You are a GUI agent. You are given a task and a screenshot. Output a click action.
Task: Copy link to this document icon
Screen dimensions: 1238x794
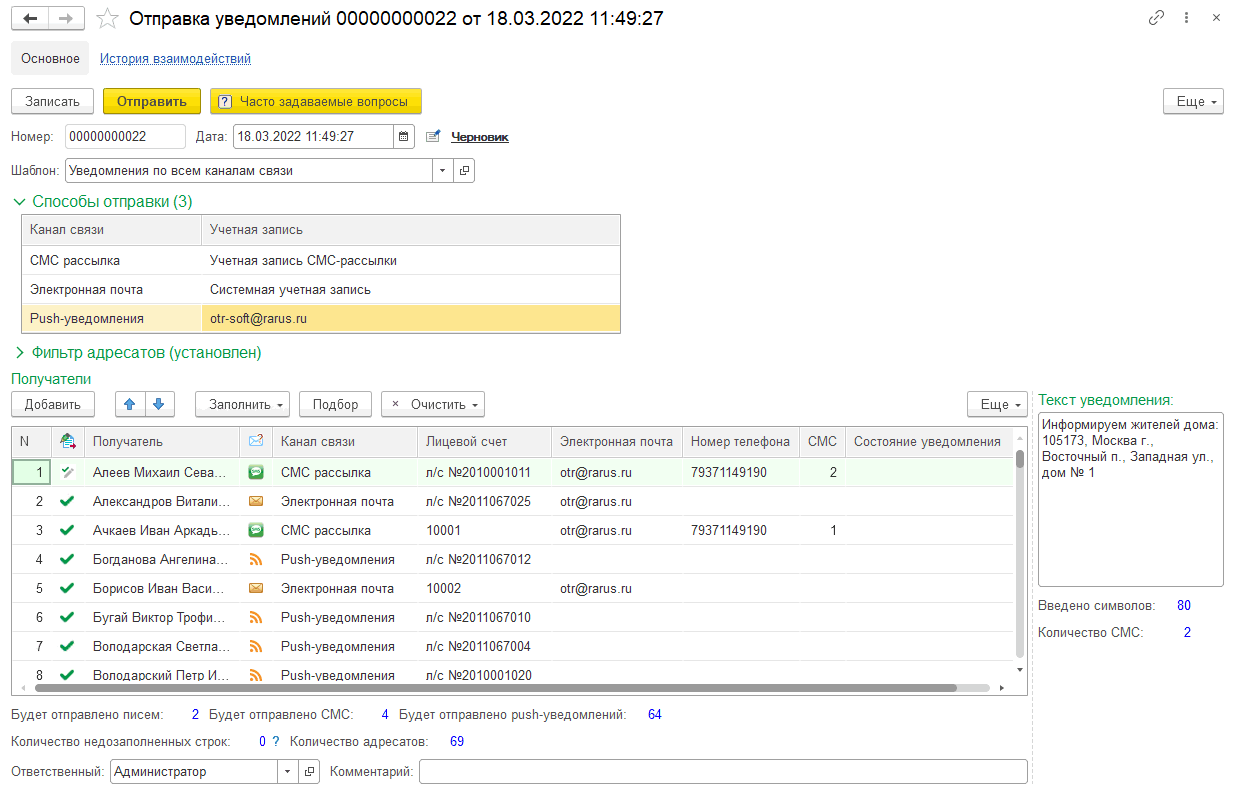point(1157,18)
